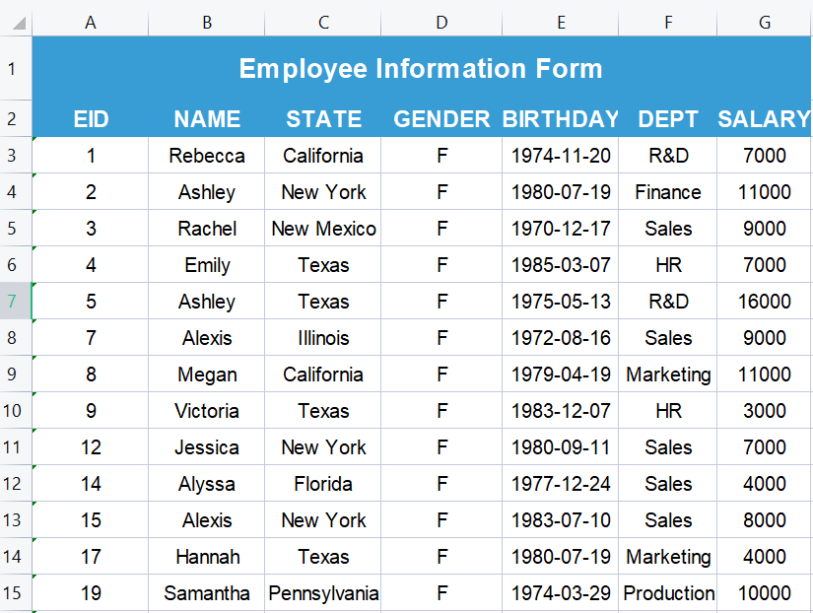Select the Production department cell
Viewport: 813px width, 613px height.
point(668,593)
